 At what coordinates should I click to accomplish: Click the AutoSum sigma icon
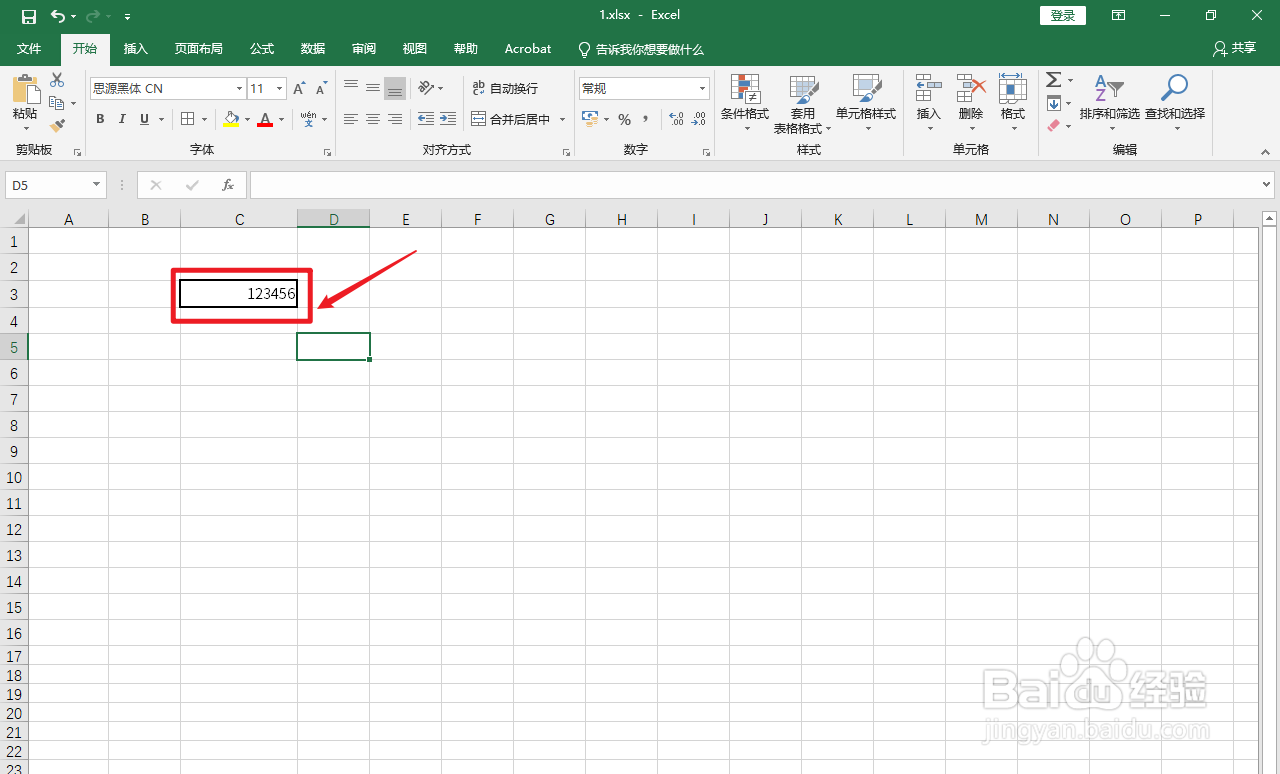(x=1053, y=80)
